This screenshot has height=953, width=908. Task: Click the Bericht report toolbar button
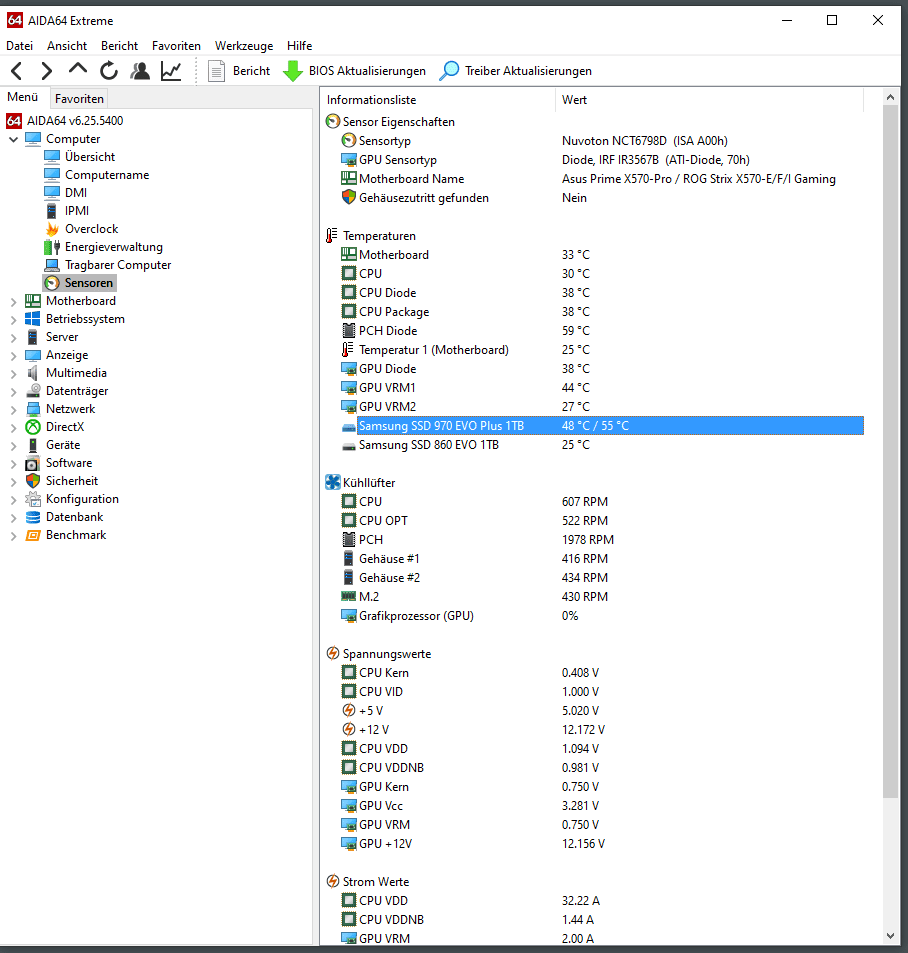239,71
